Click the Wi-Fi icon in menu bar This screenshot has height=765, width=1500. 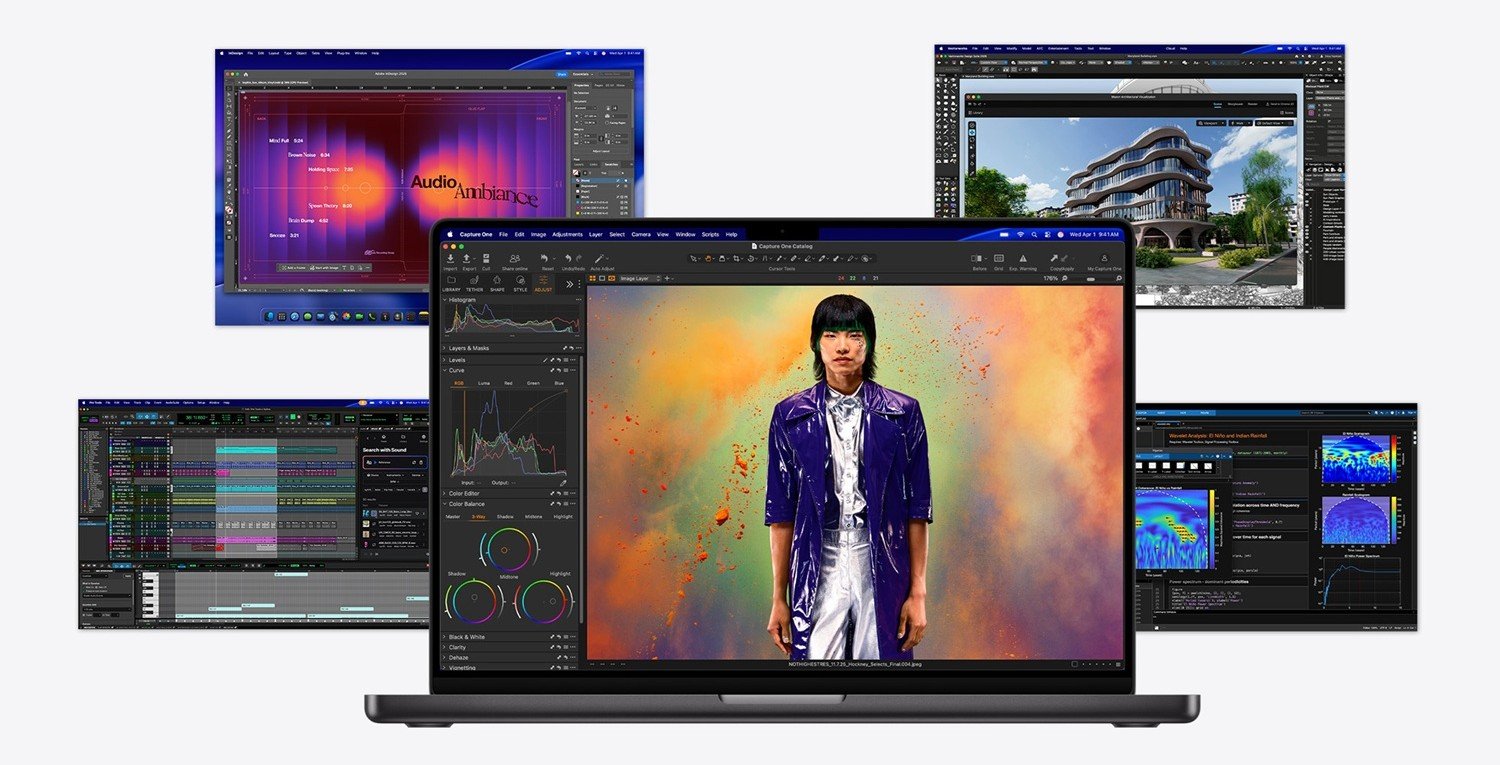1021,234
